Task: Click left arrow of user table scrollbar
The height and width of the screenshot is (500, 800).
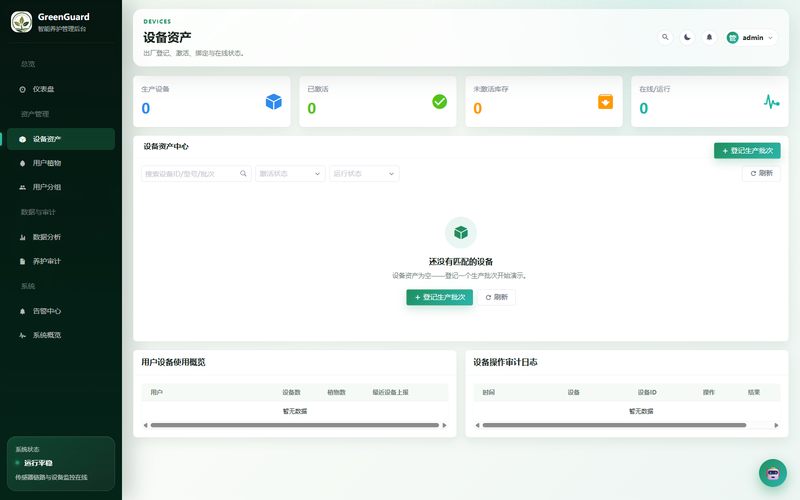Action: coord(145,425)
